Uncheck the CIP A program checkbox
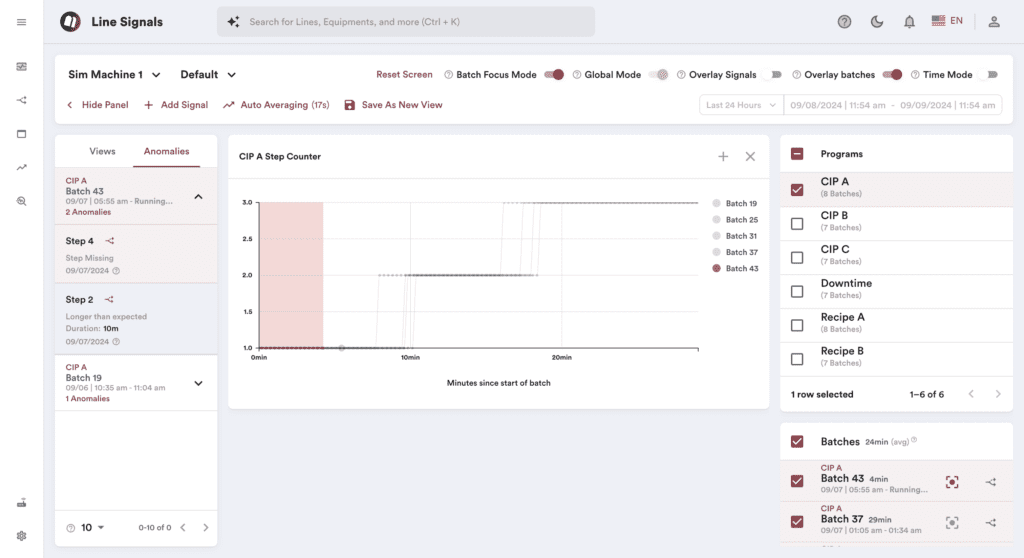Viewport: 1024px width, 558px height. 797,189
